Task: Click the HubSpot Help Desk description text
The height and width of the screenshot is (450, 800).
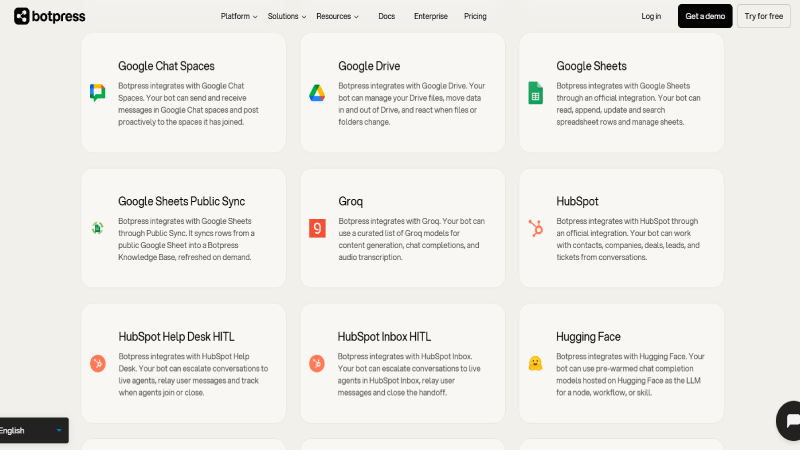Action: (x=193, y=374)
